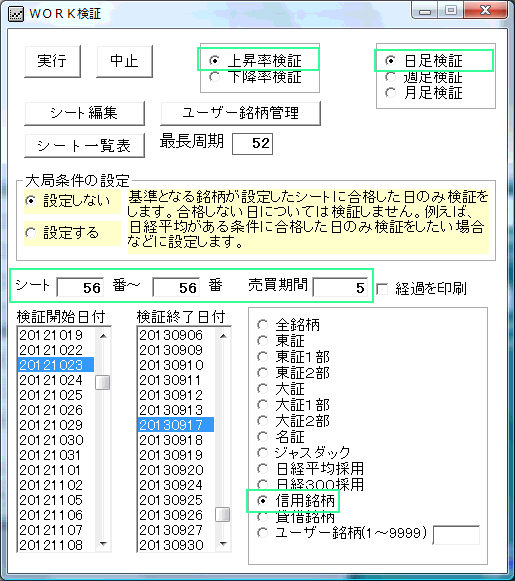Open シート一覧表
Image resolution: width=515 pixels, height=581 pixels.
click(x=84, y=146)
